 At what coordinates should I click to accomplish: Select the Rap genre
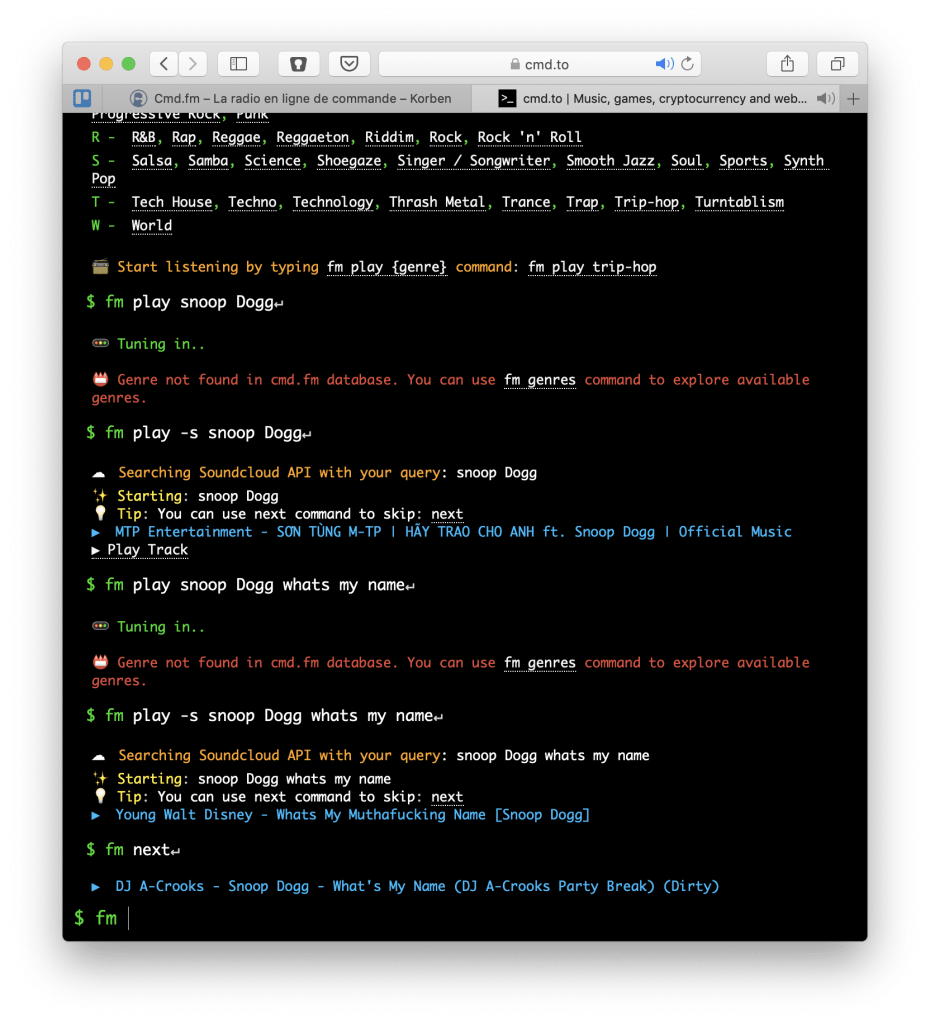click(x=184, y=137)
